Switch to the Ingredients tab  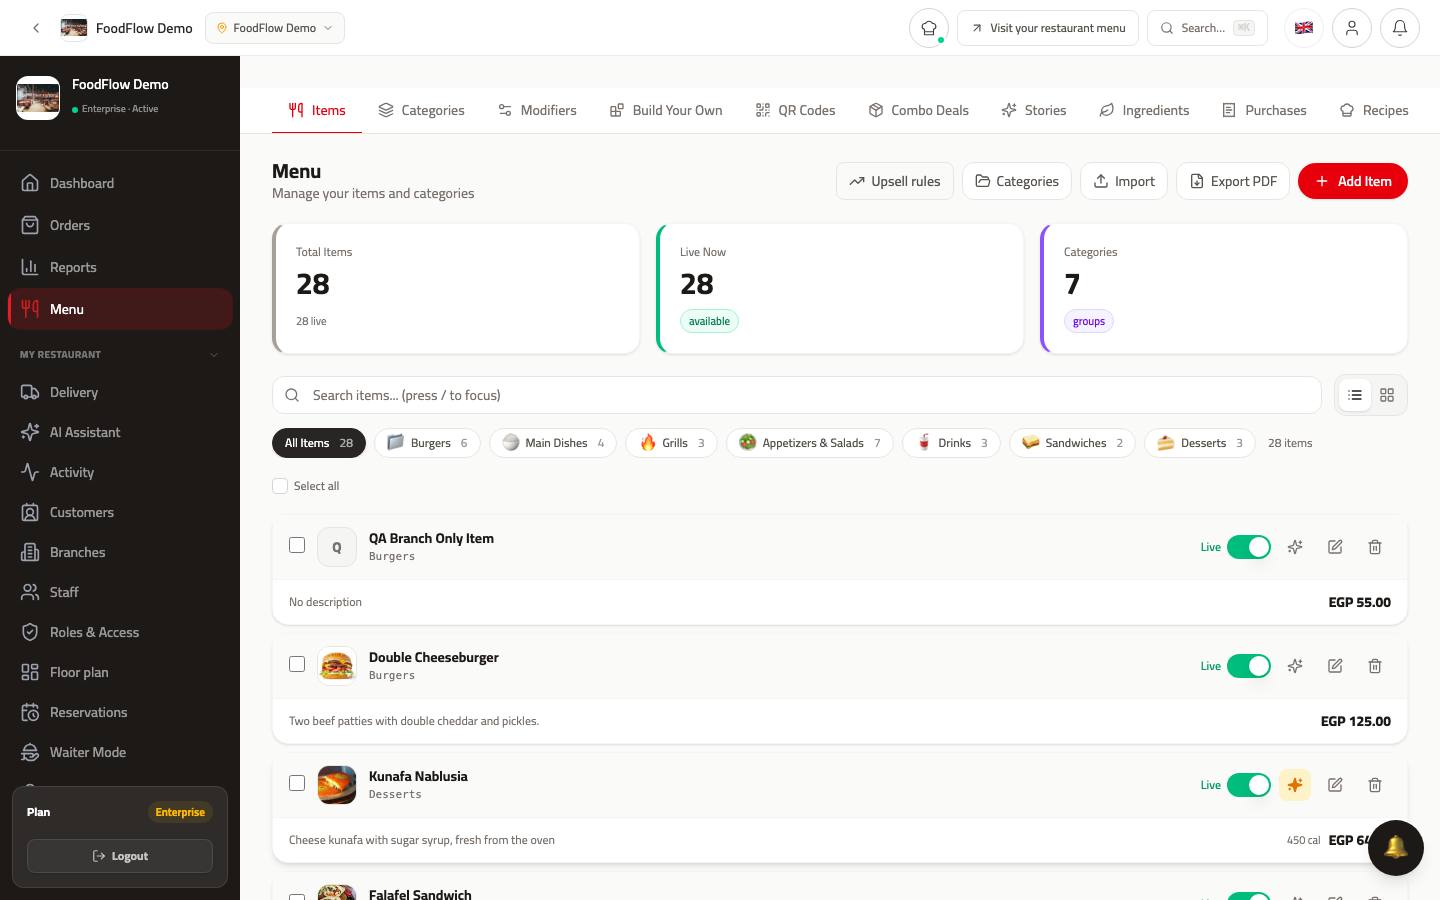pos(1144,110)
